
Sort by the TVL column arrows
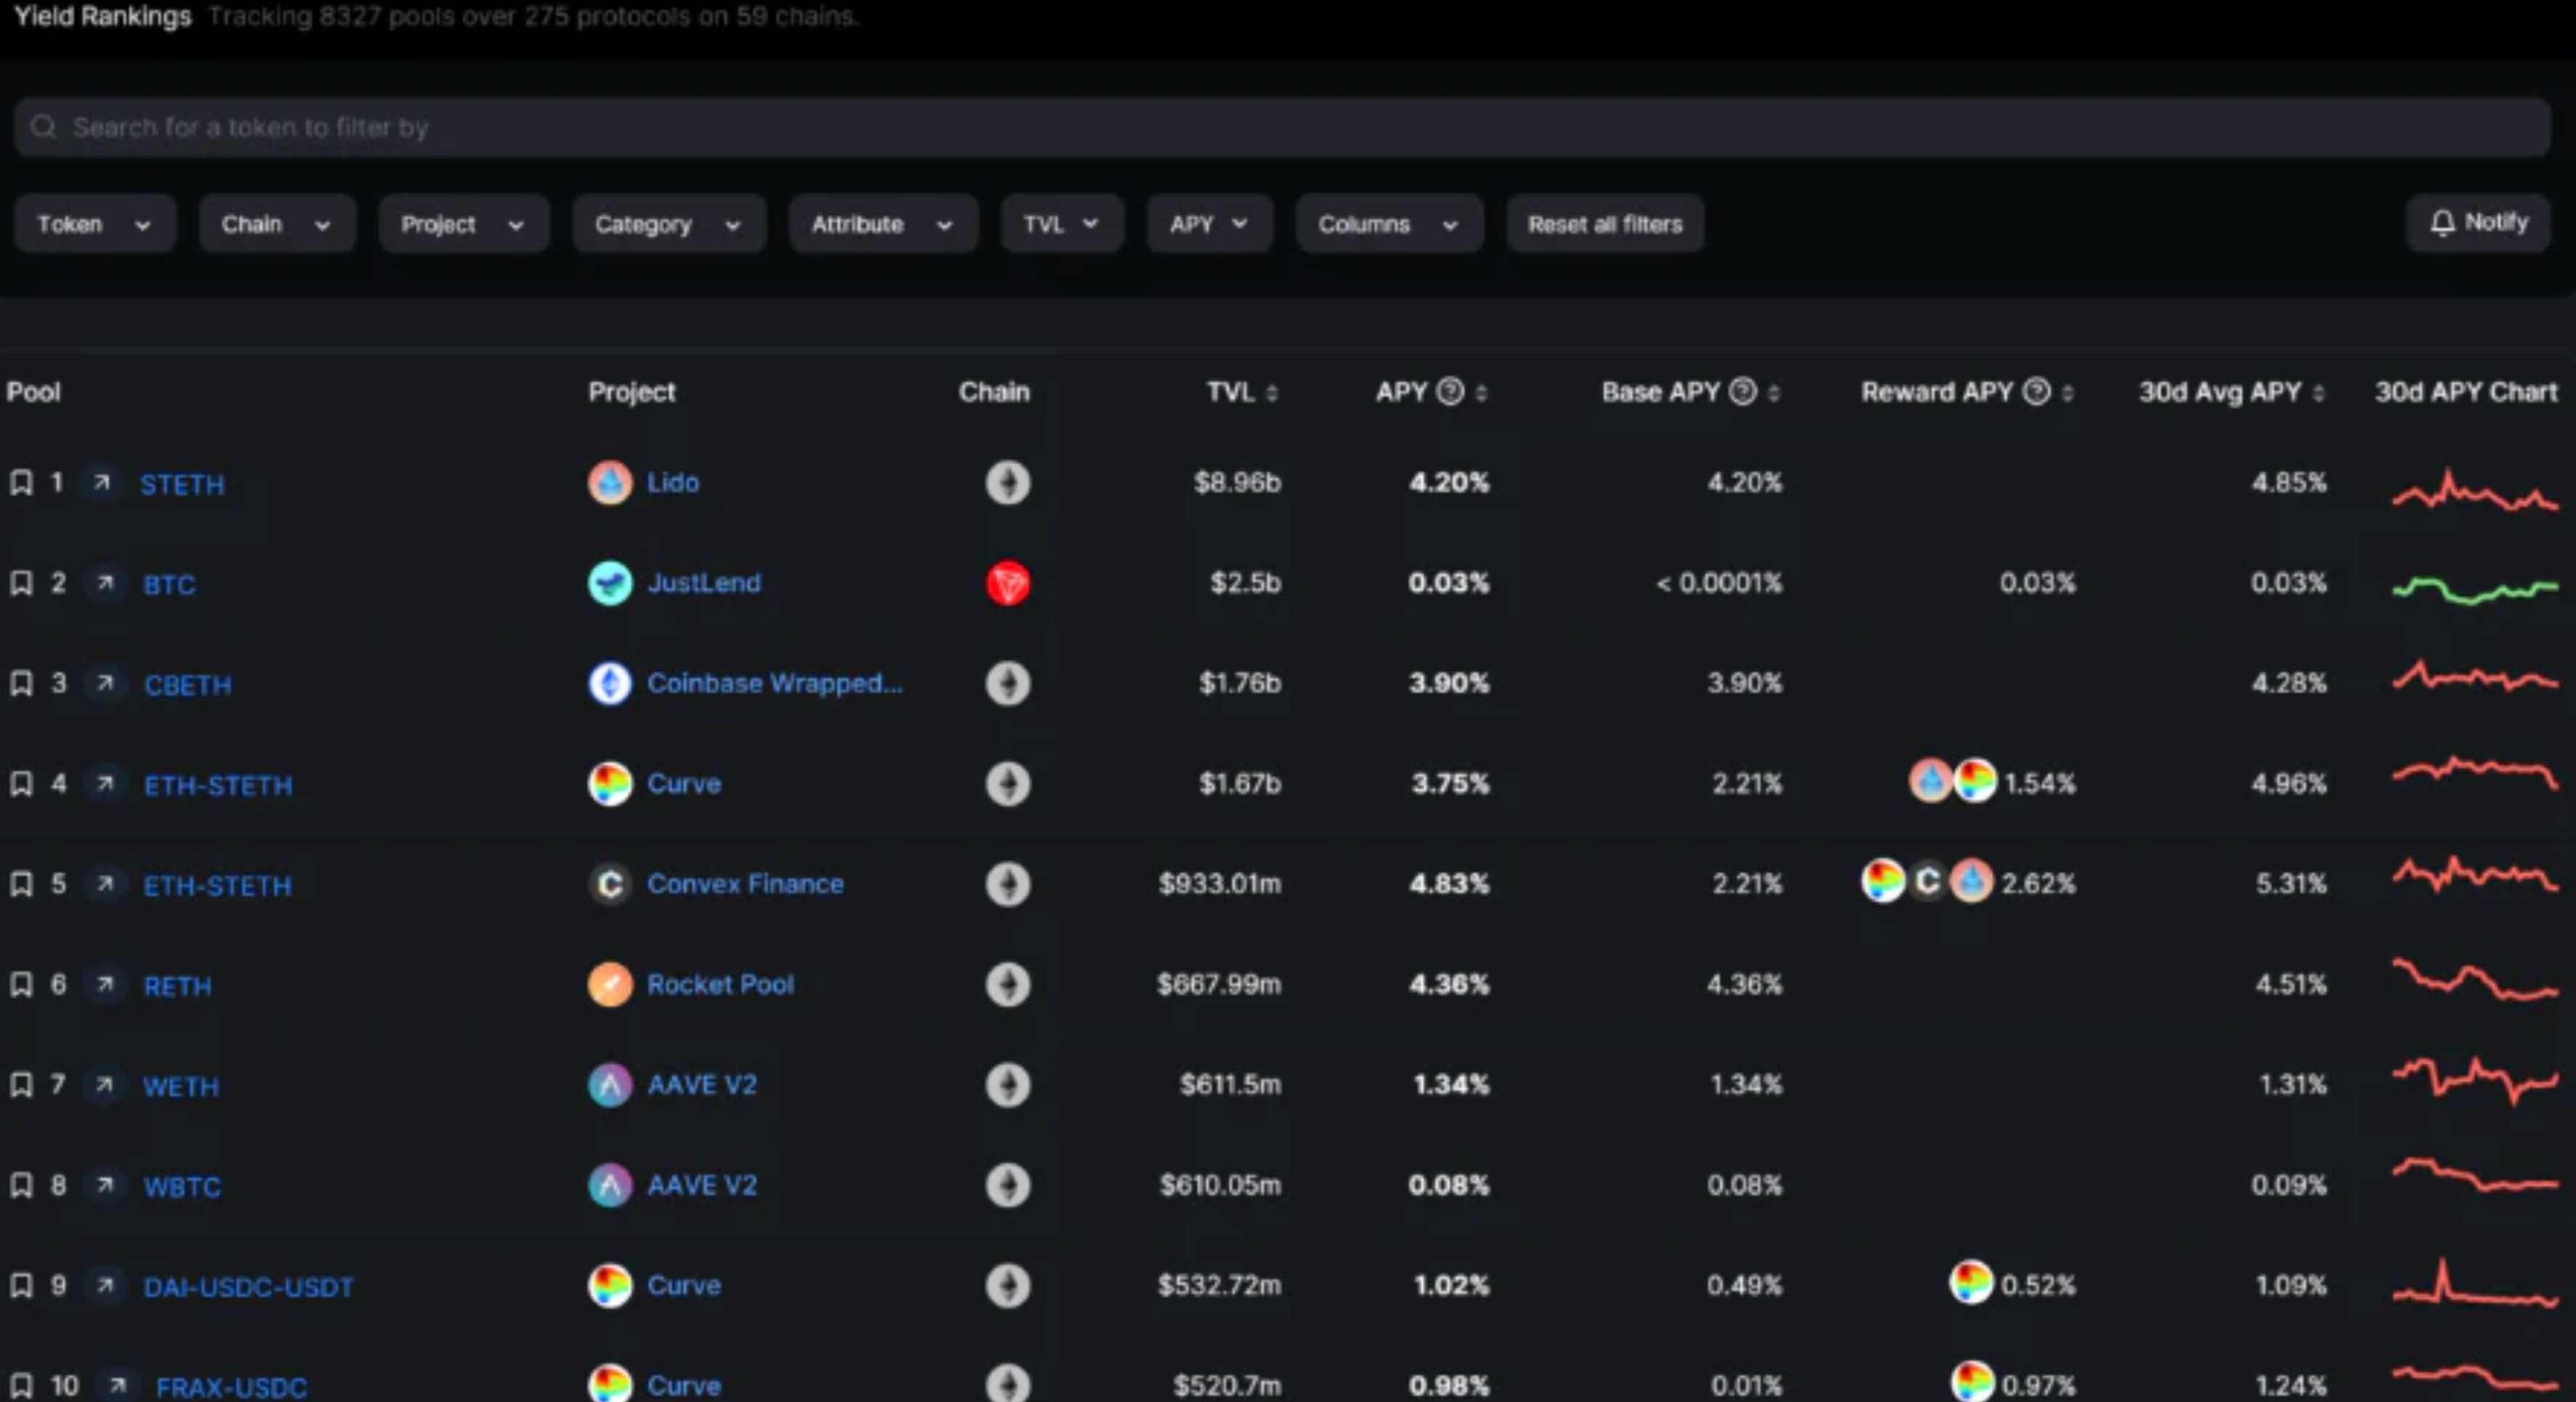point(1272,393)
